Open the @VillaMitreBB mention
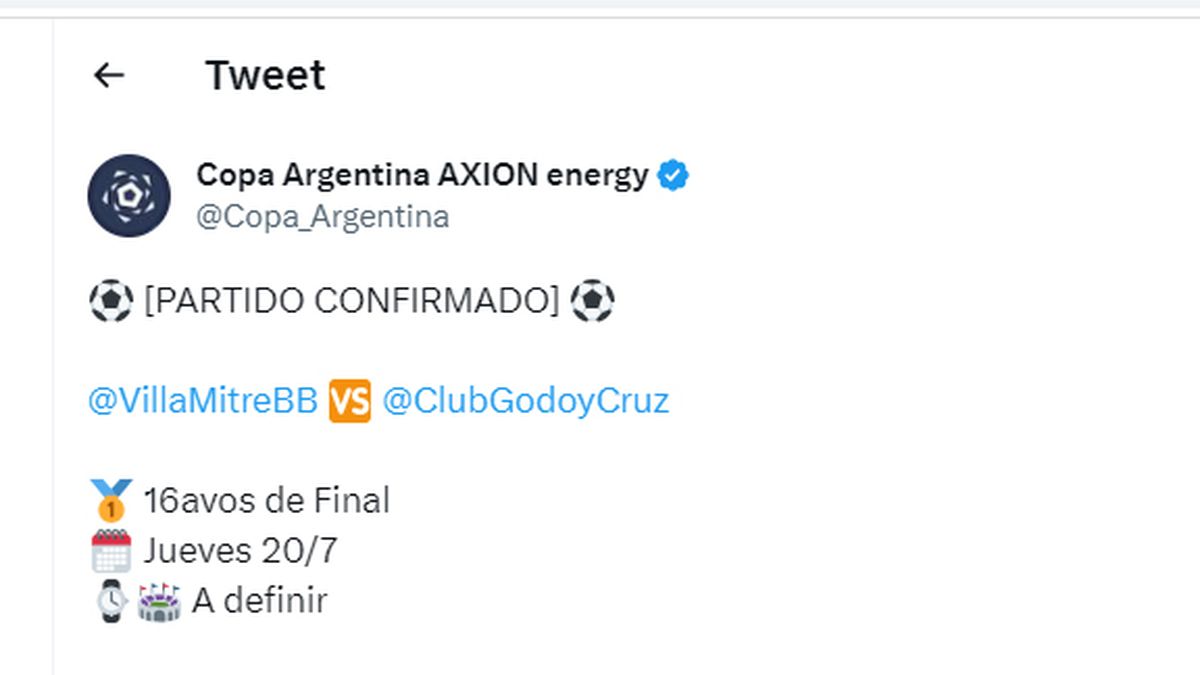Image resolution: width=1200 pixels, height=675 pixels. point(203,401)
